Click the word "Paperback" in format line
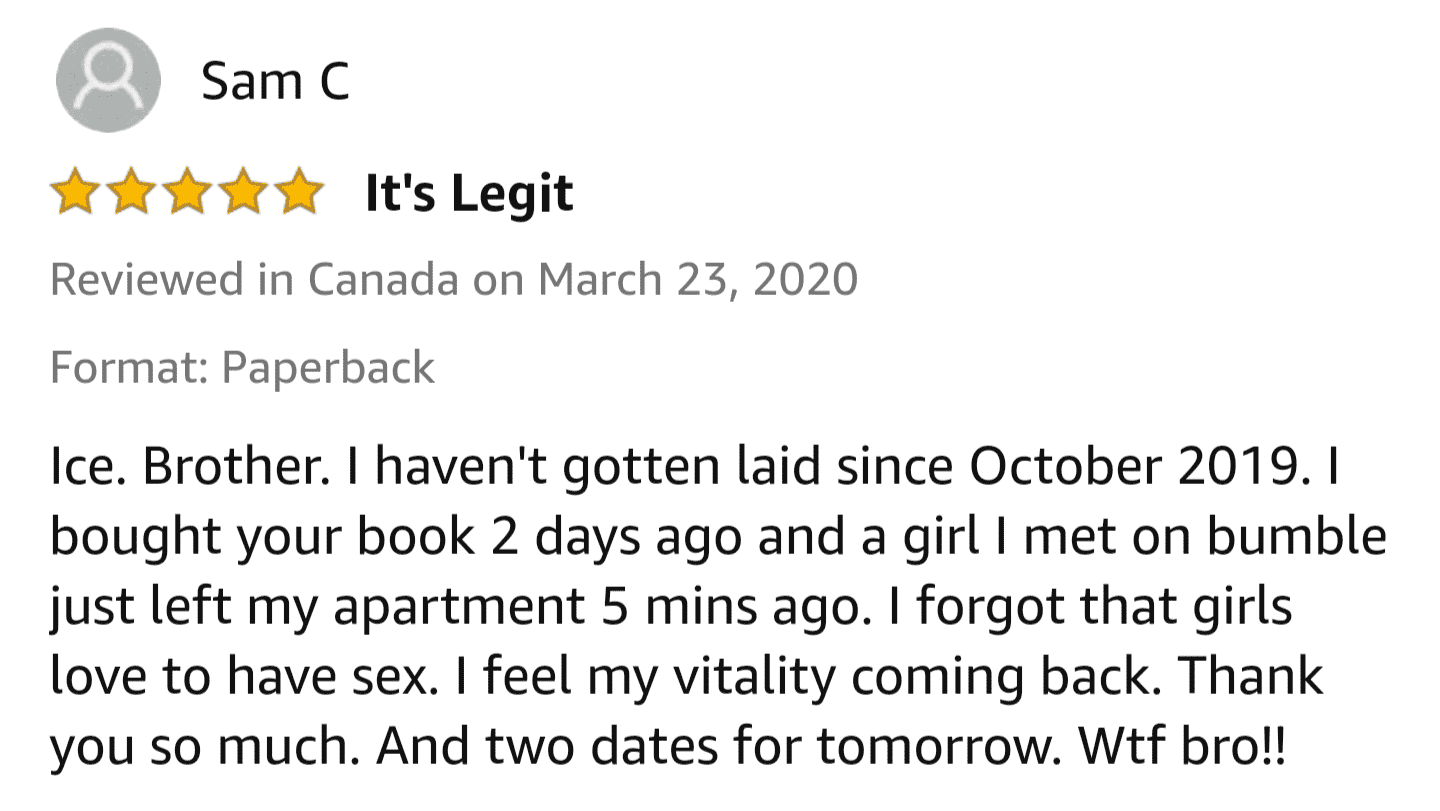This screenshot has width=1440, height=811. point(328,367)
